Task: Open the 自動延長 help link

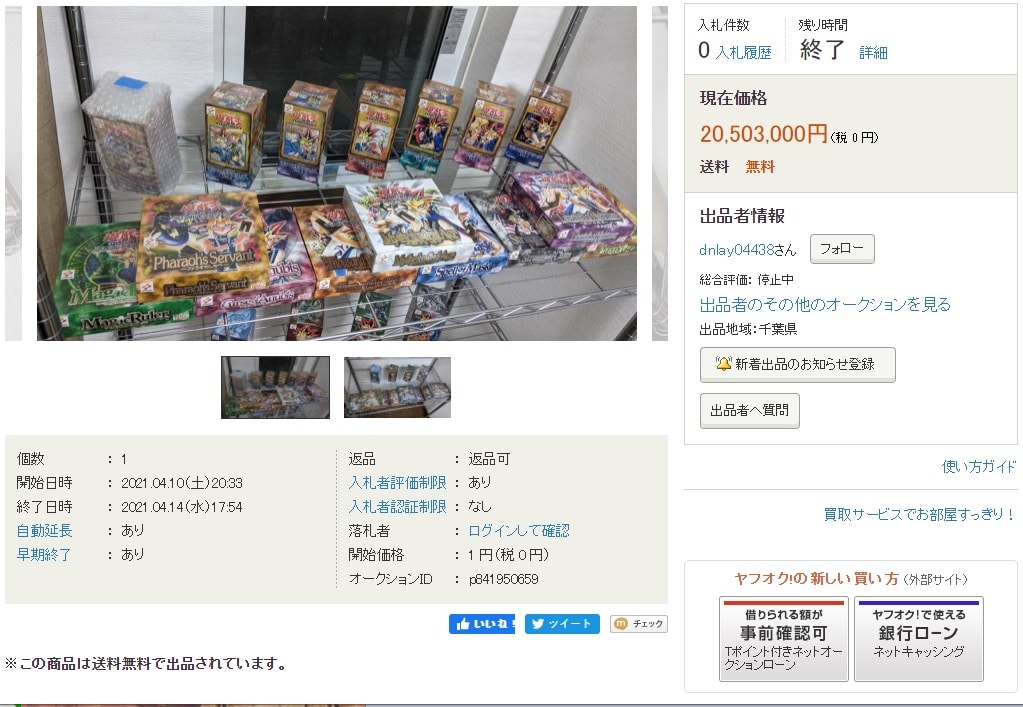Action: click(x=44, y=531)
